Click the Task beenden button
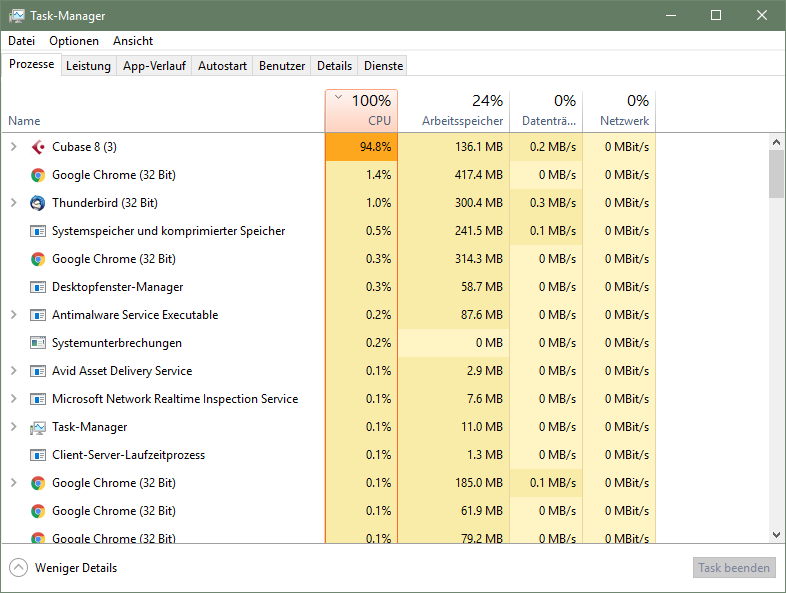 [734, 568]
